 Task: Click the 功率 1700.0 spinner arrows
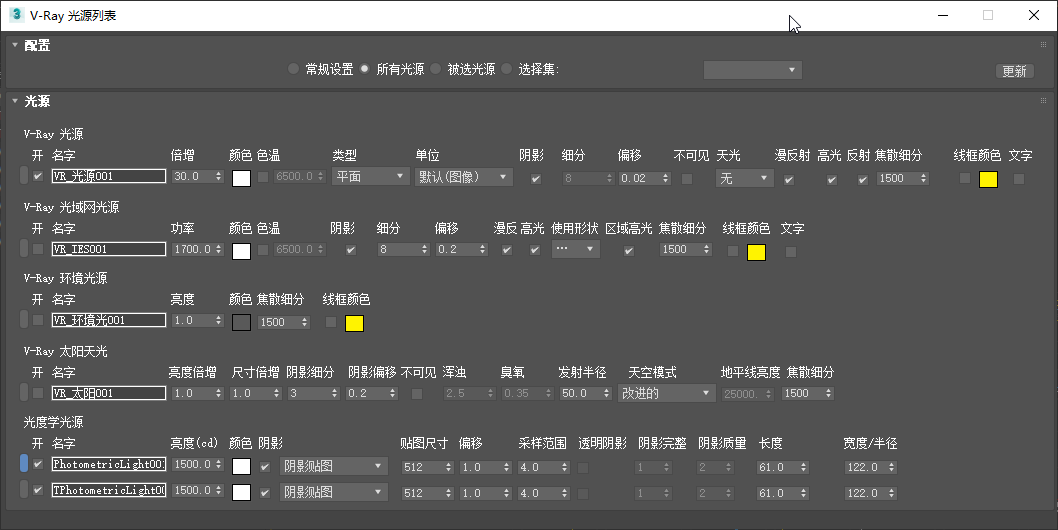click(218, 249)
